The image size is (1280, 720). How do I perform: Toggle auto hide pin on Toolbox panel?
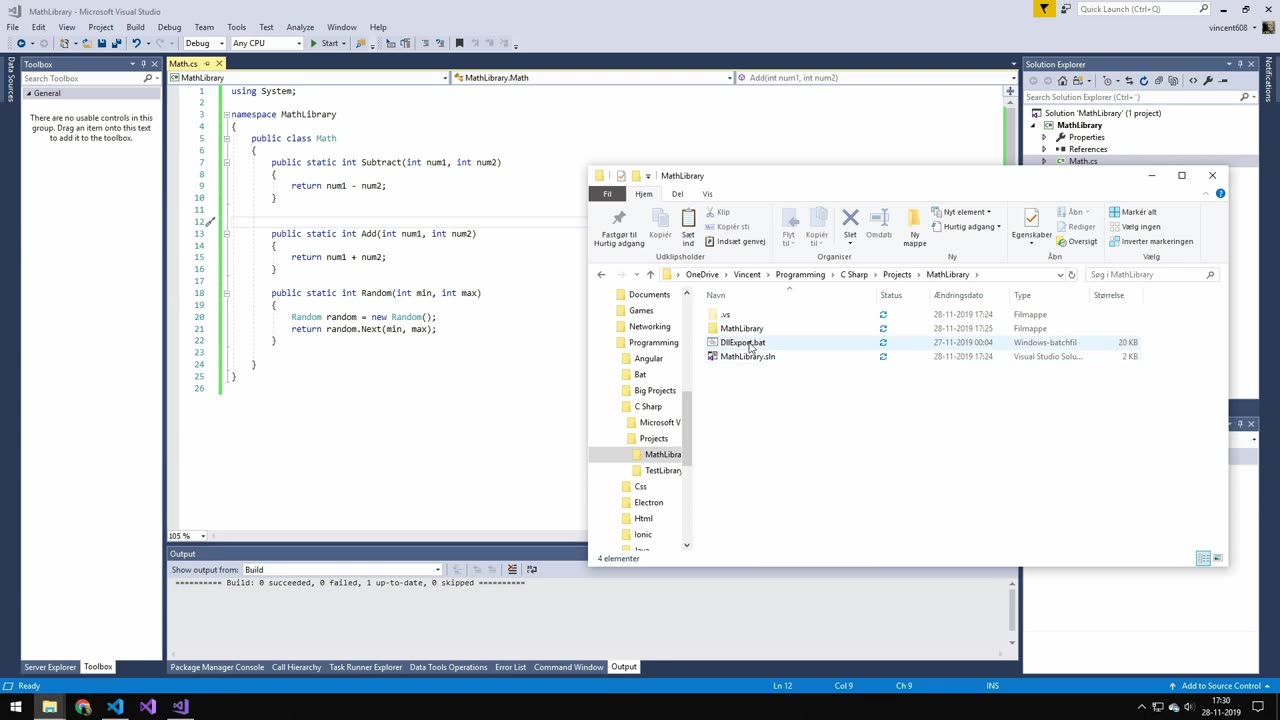pos(145,64)
